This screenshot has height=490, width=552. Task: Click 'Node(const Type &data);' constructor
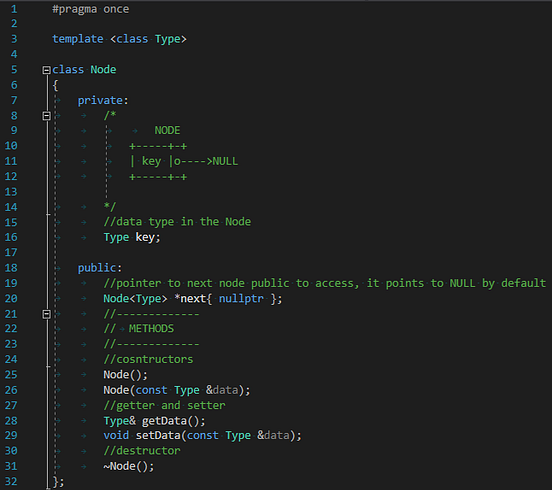177,390
